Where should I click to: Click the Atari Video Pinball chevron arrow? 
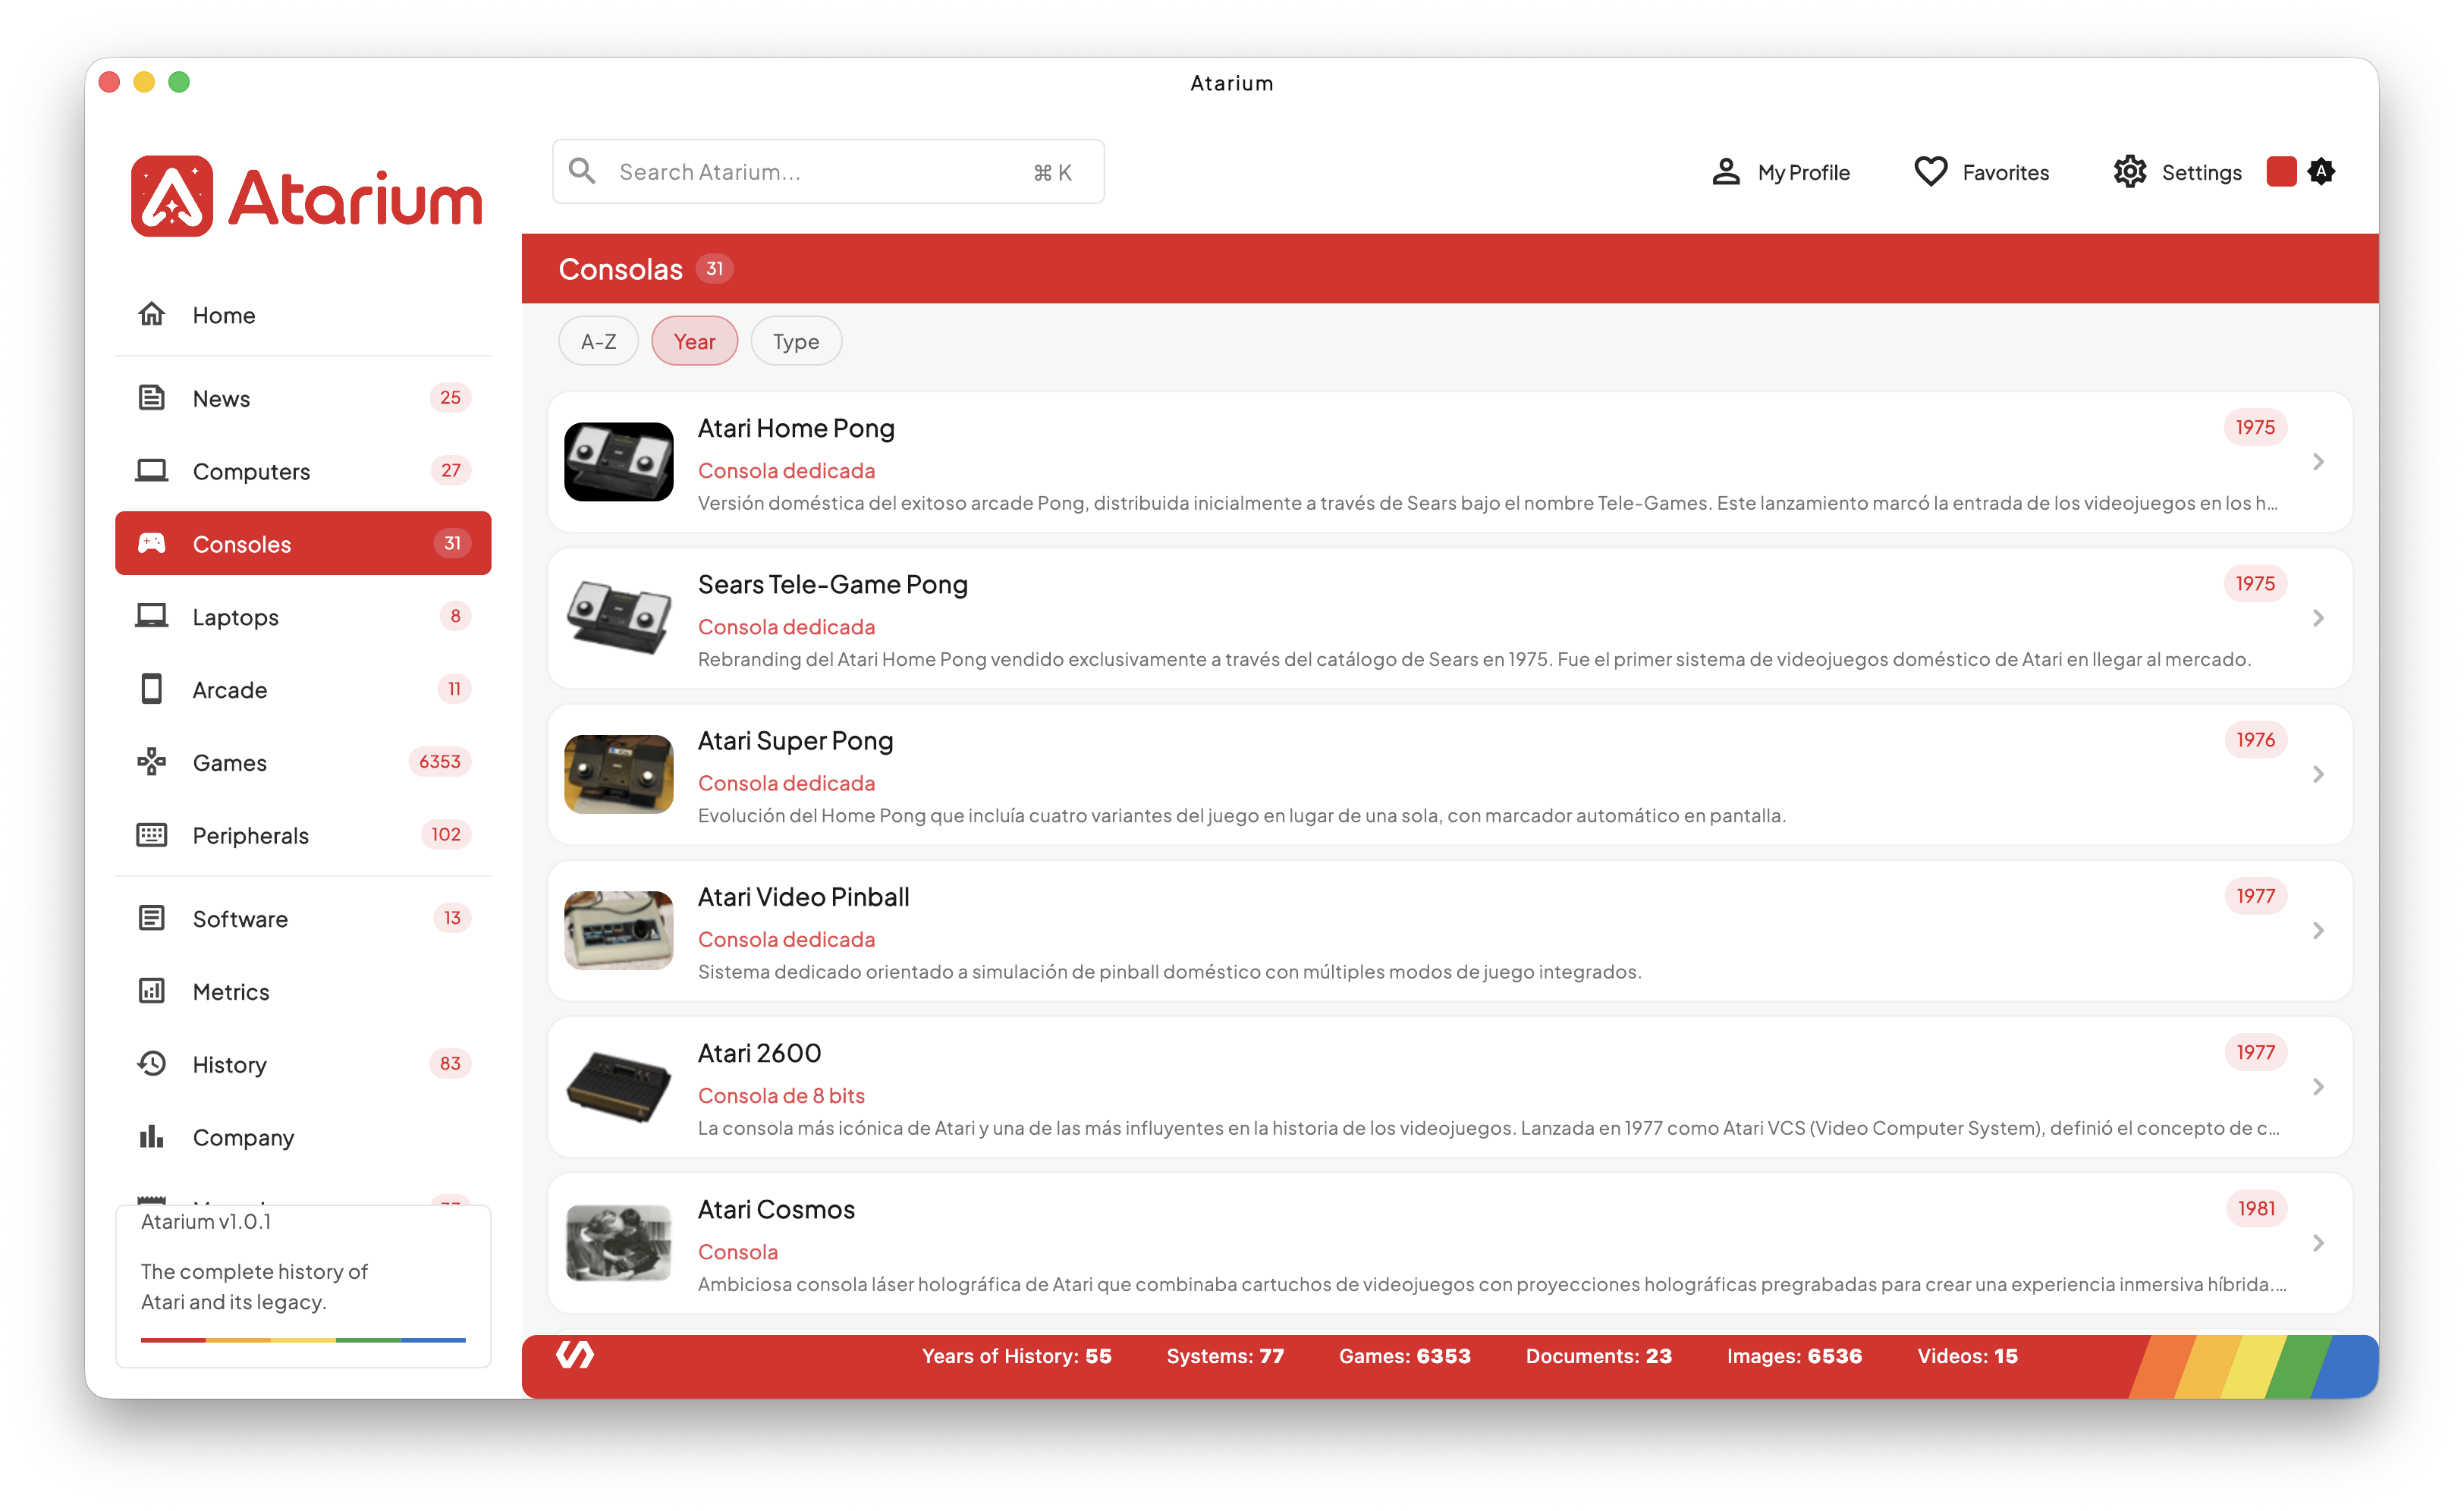coord(2318,931)
